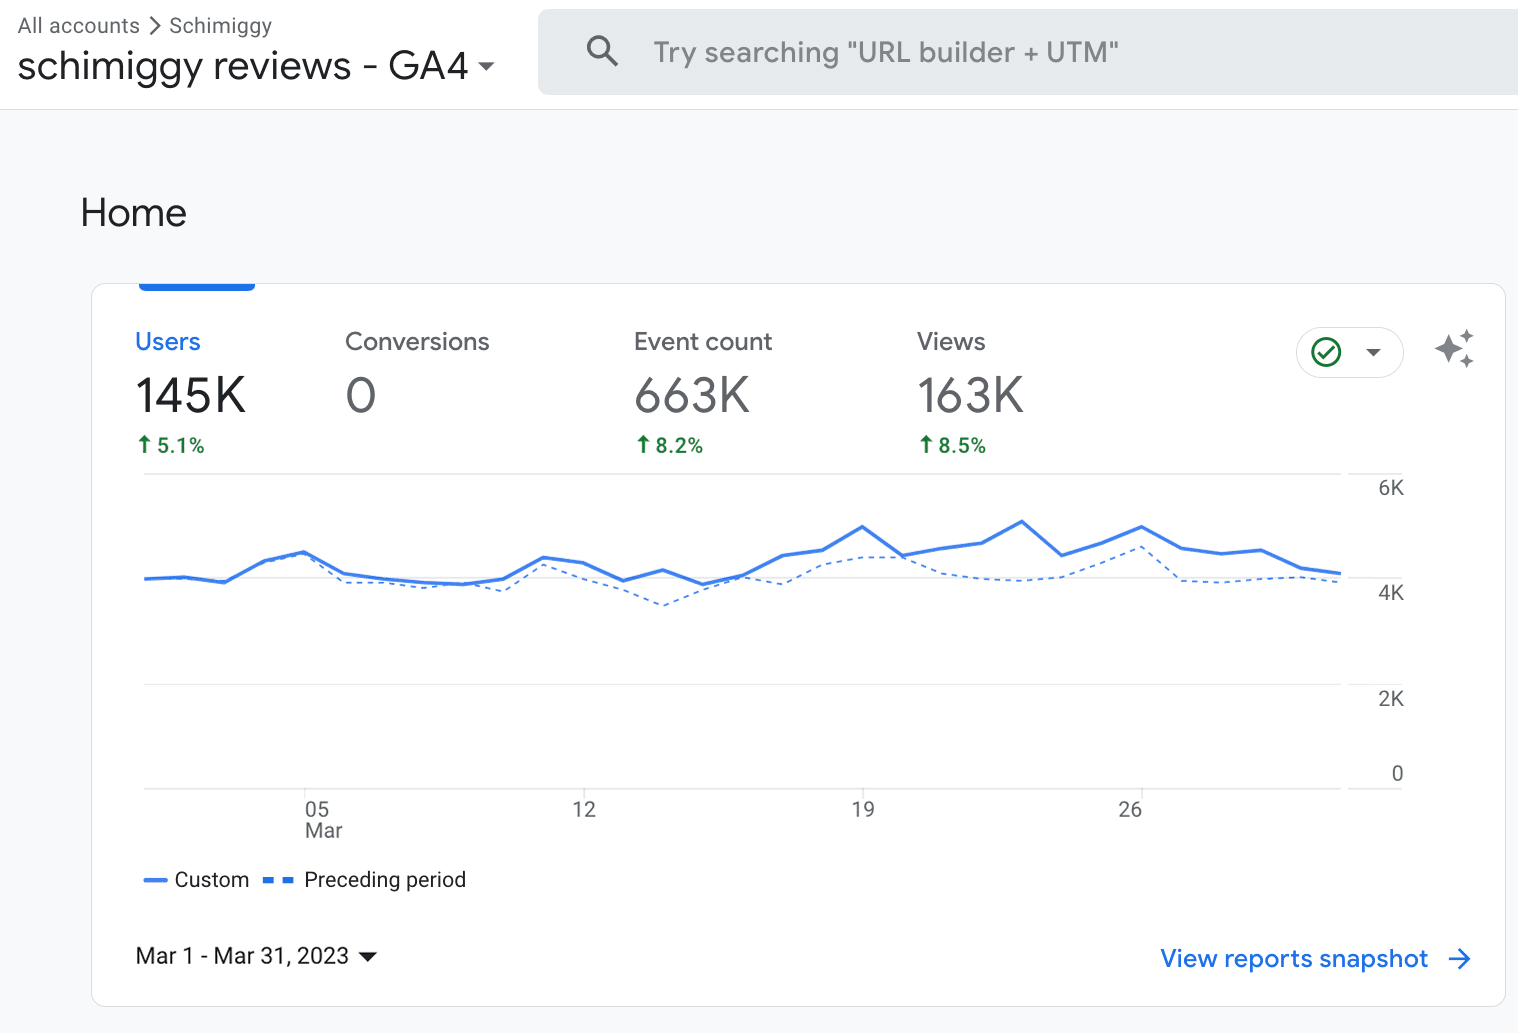Click the 145K users value

pos(191,395)
